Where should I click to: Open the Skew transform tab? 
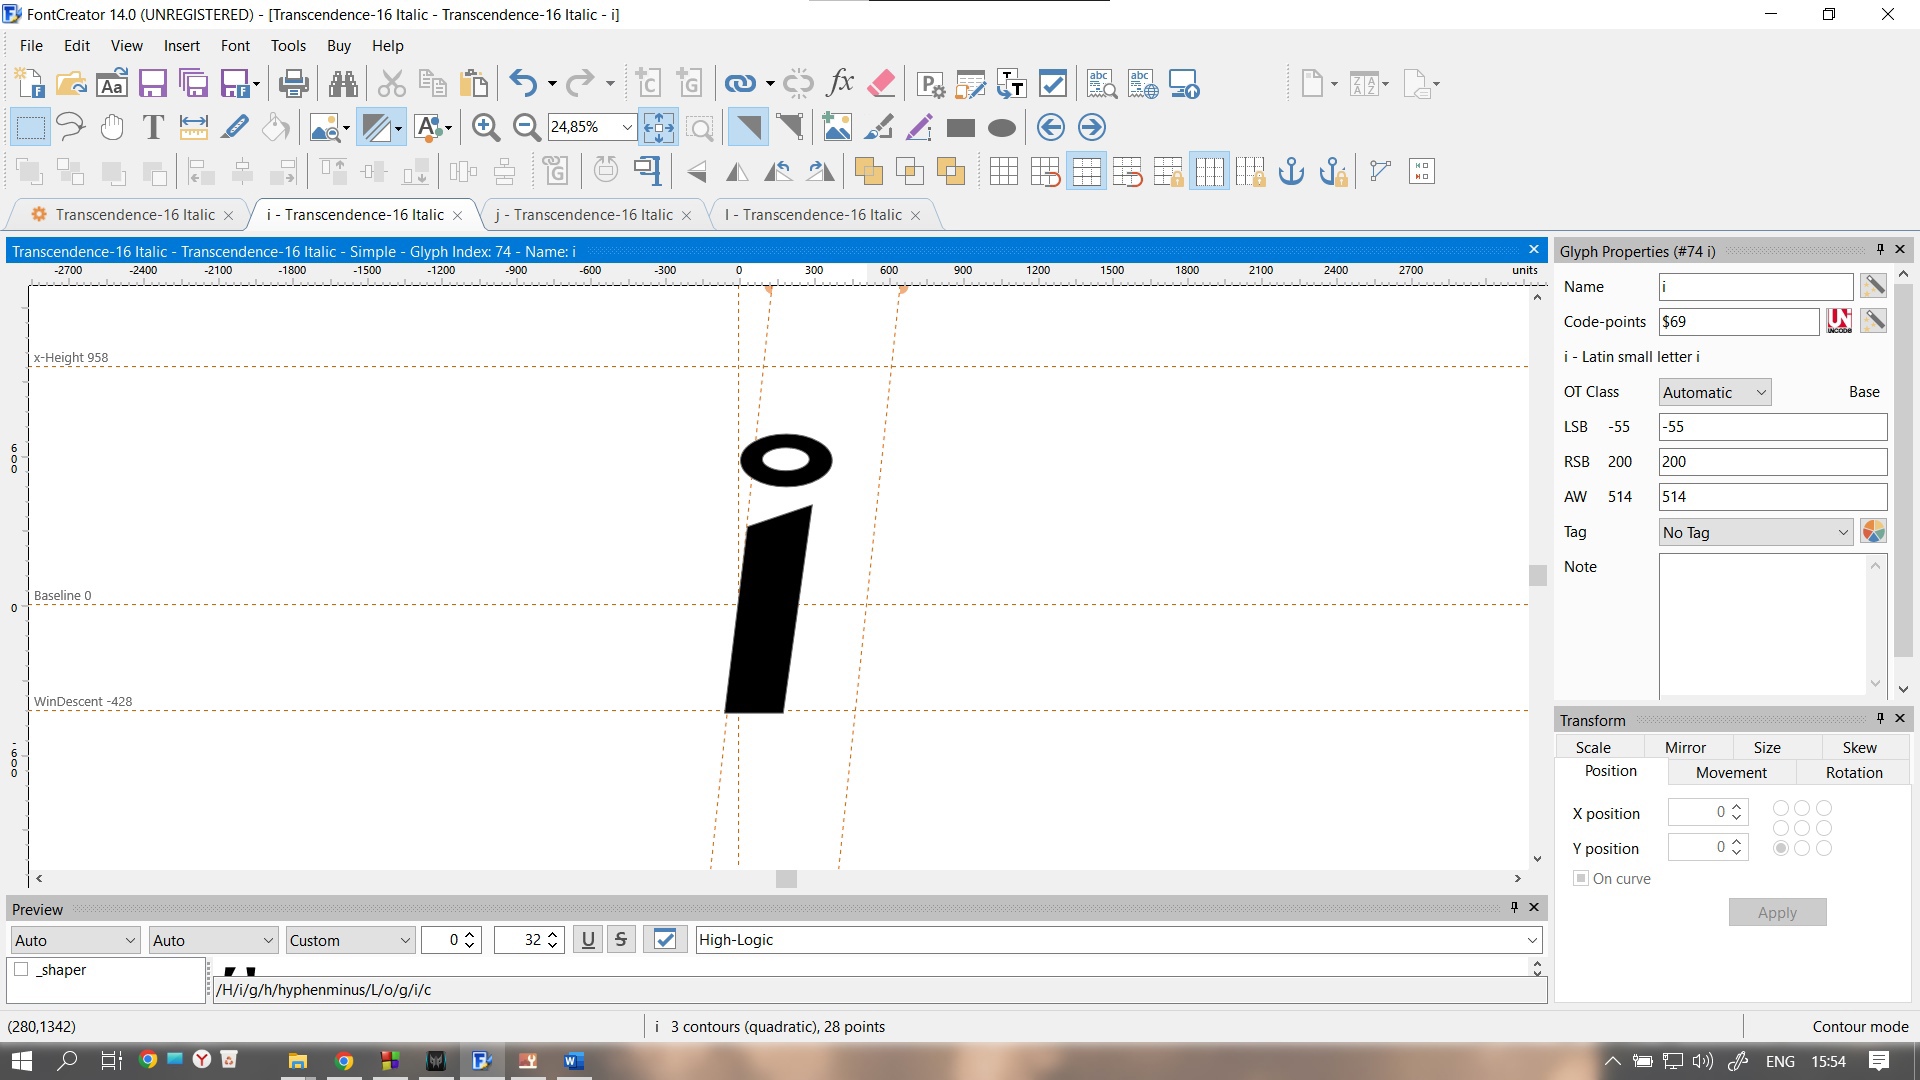[x=1859, y=747]
